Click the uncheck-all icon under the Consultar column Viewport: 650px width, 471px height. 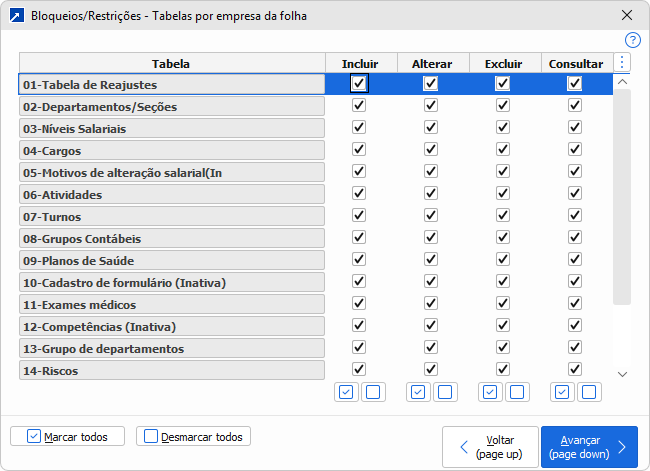tap(588, 392)
